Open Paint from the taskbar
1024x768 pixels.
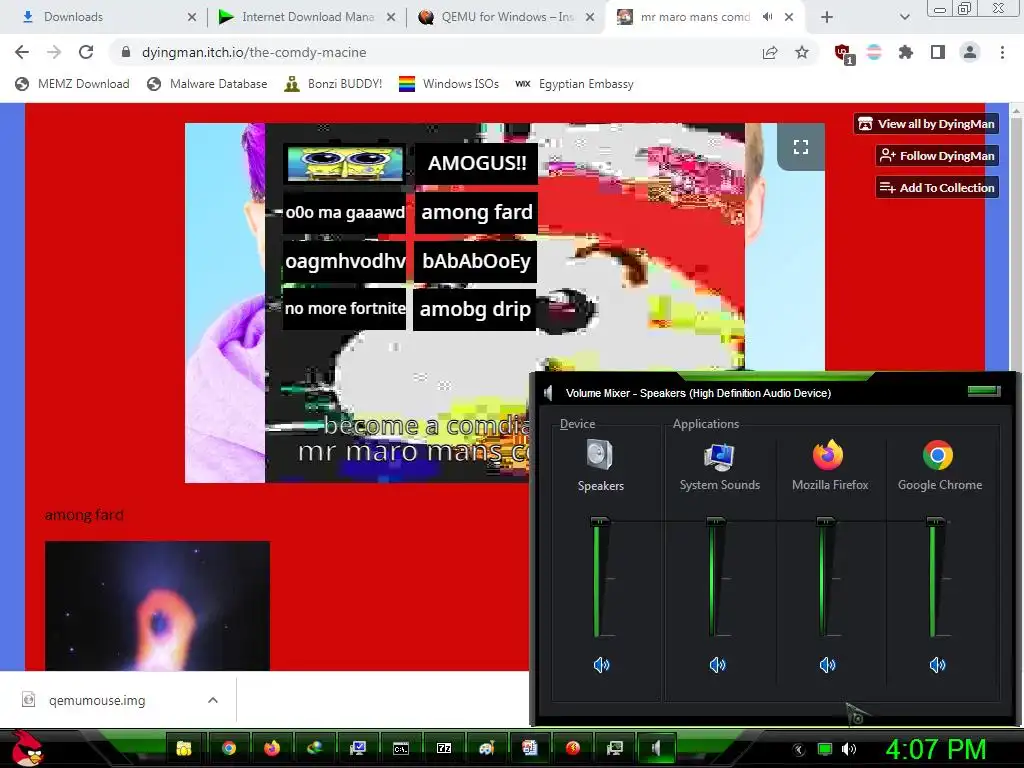coord(487,748)
